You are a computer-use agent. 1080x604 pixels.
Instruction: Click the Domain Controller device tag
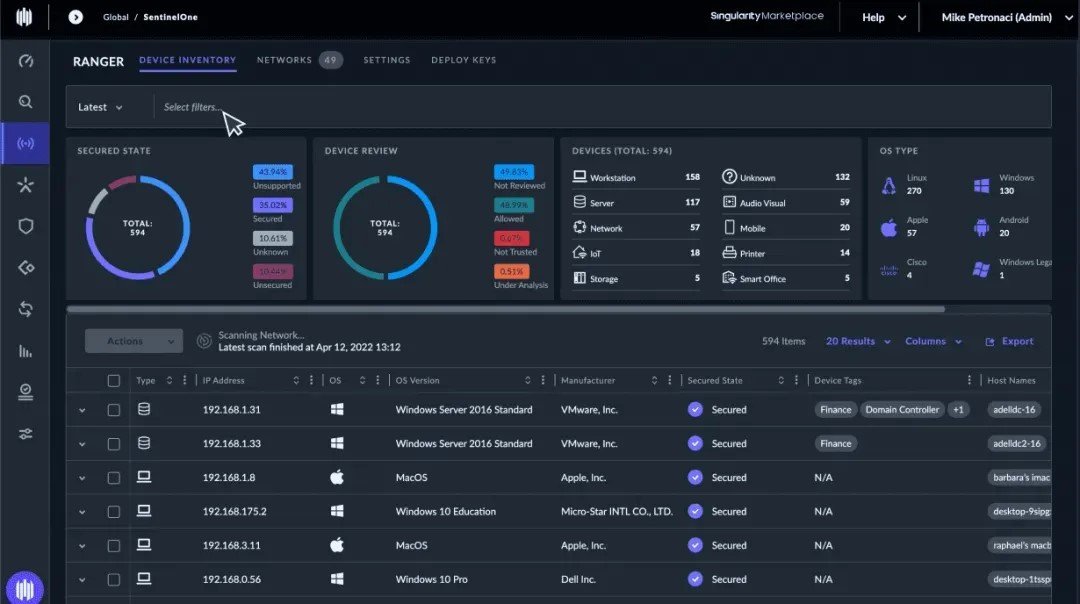click(902, 410)
